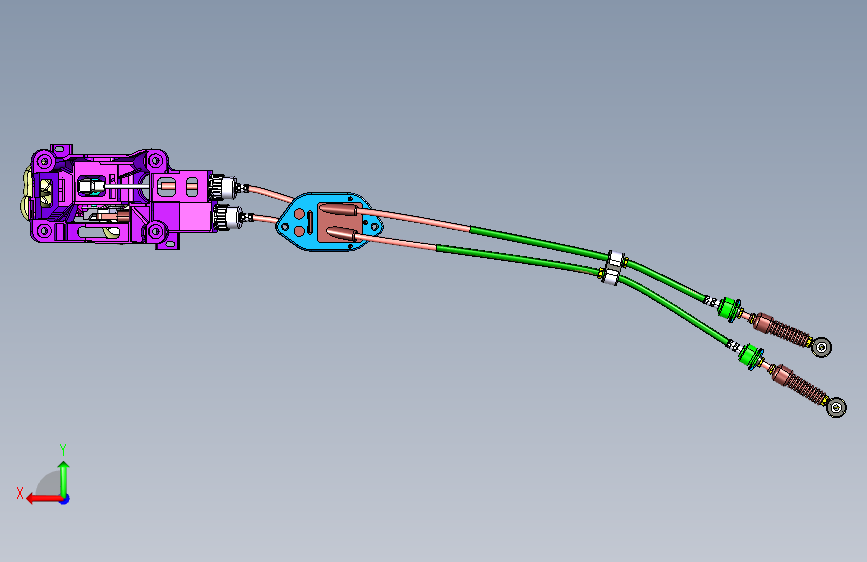The image size is (867, 562).
Task: Select the upper white cable clip
Action: 616,259
